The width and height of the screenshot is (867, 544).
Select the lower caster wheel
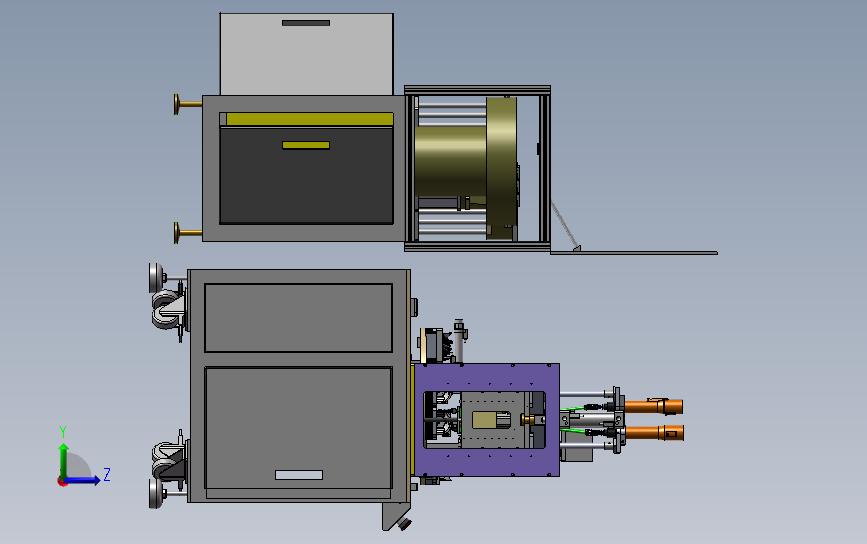(x=166, y=459)
